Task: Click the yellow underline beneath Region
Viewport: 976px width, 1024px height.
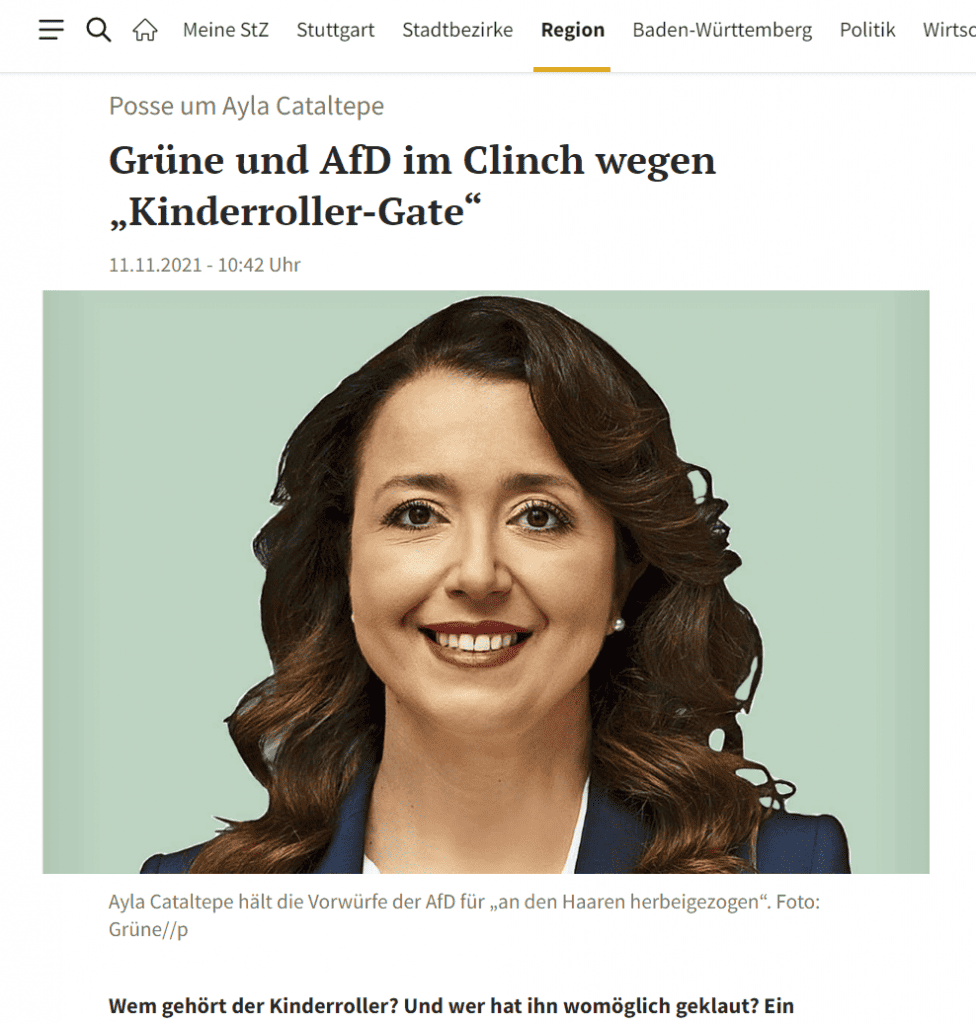Action: click(572, 69)
